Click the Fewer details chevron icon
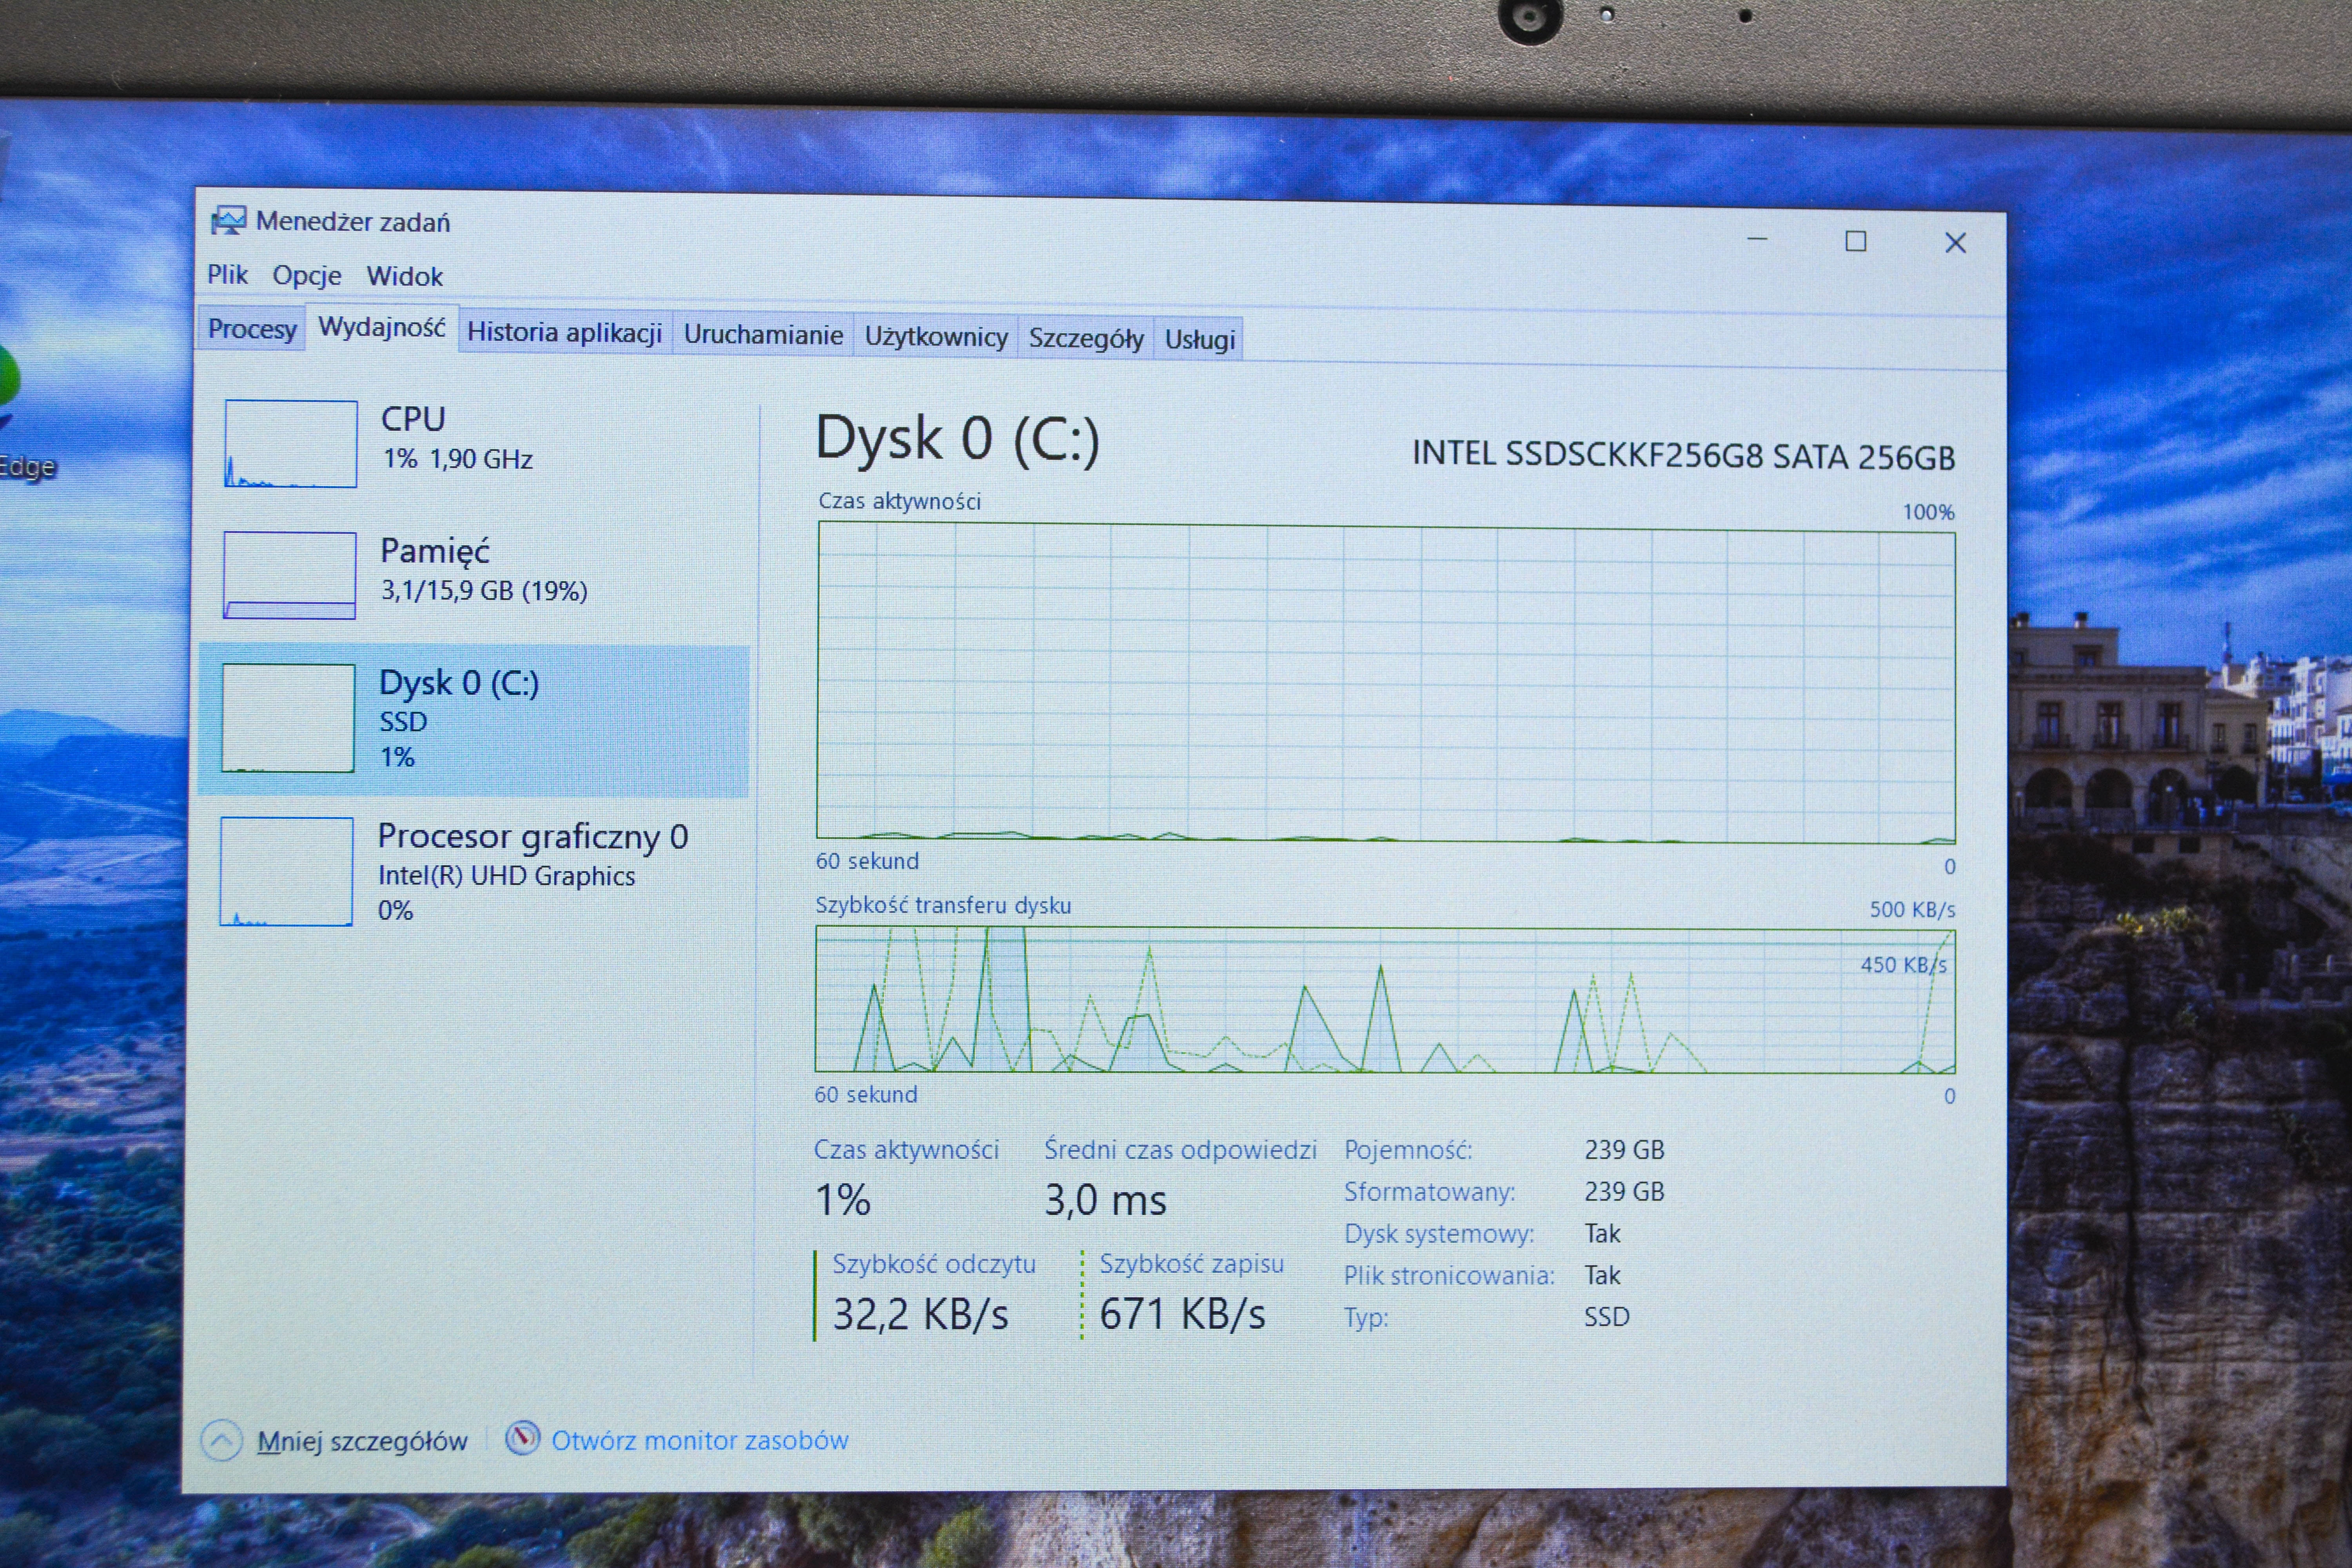 pos(222,1440)
